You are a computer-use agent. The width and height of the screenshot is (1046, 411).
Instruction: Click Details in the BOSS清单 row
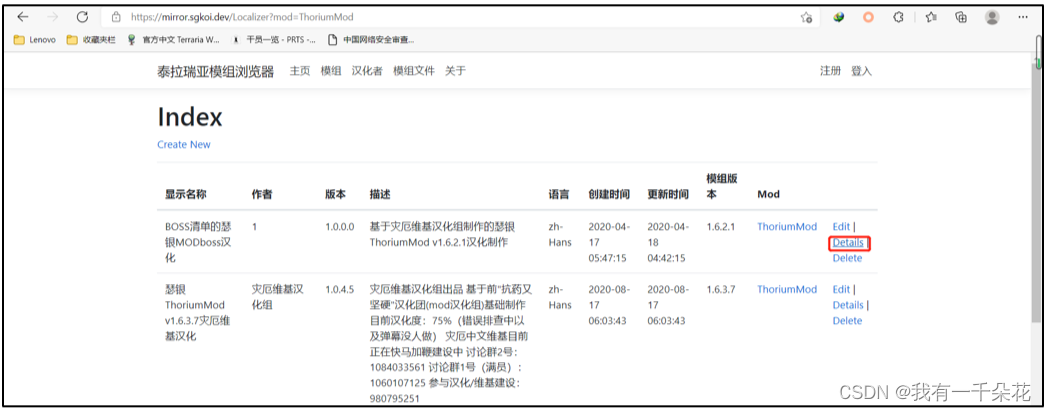(848, 243)
